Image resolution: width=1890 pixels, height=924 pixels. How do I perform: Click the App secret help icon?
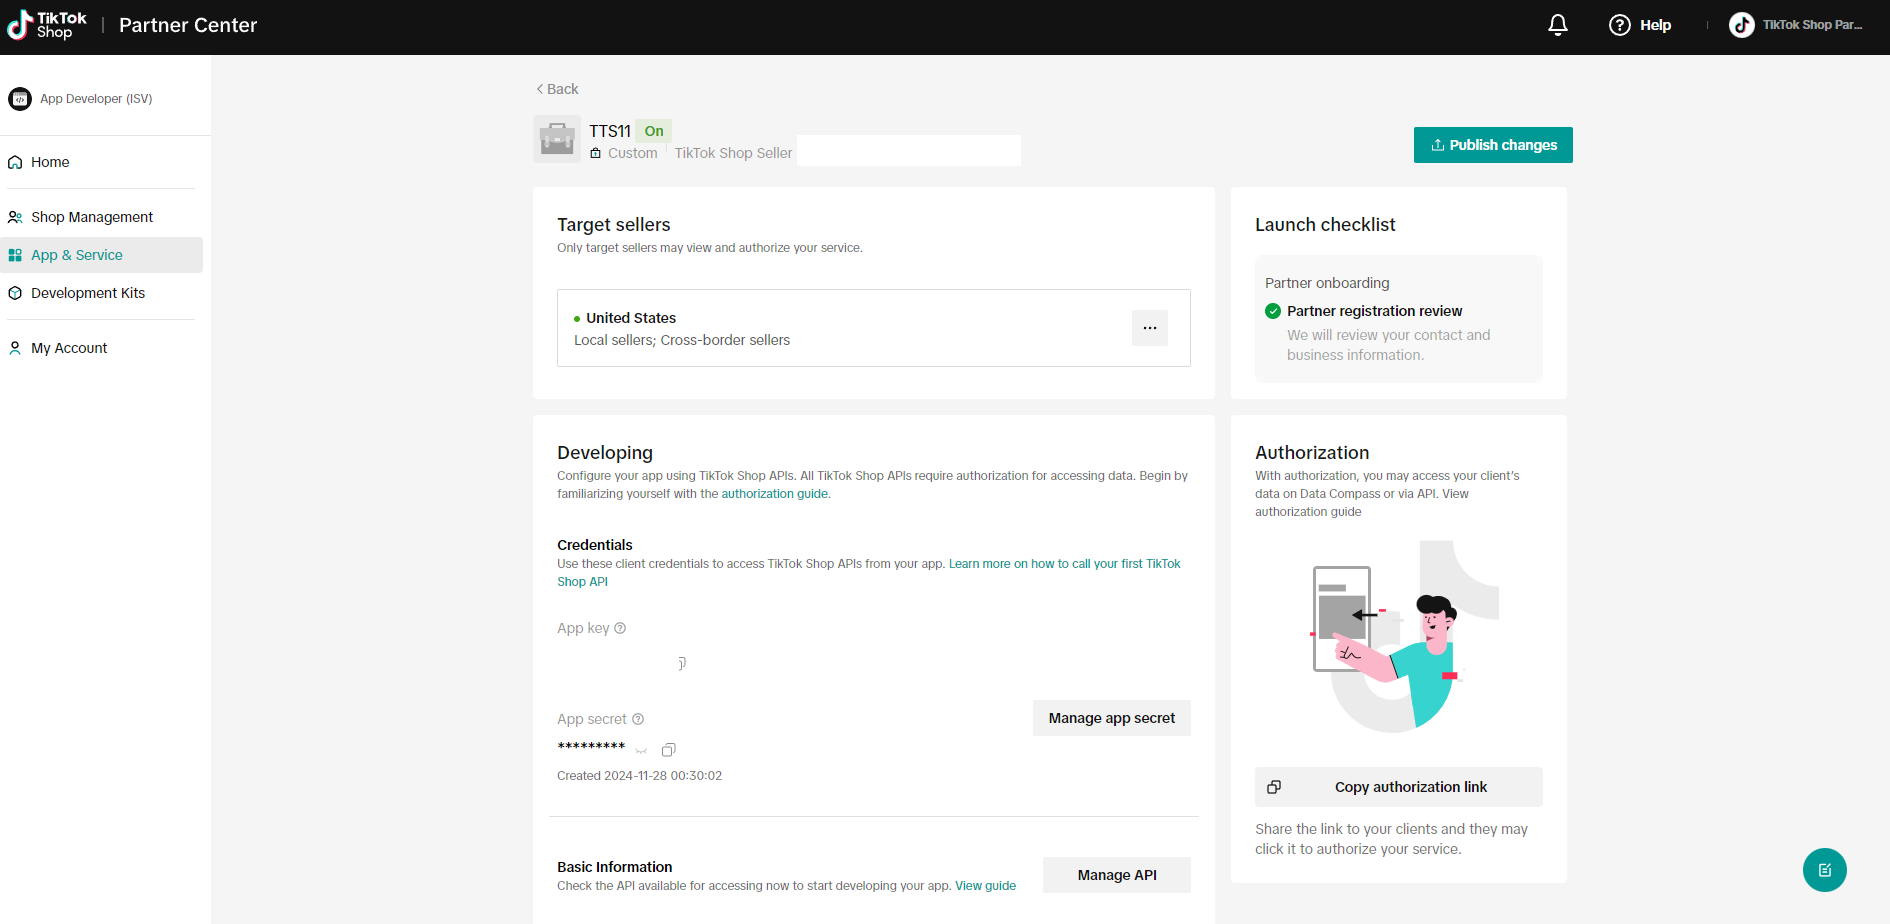pyautogui.click(x=638, y=719)
